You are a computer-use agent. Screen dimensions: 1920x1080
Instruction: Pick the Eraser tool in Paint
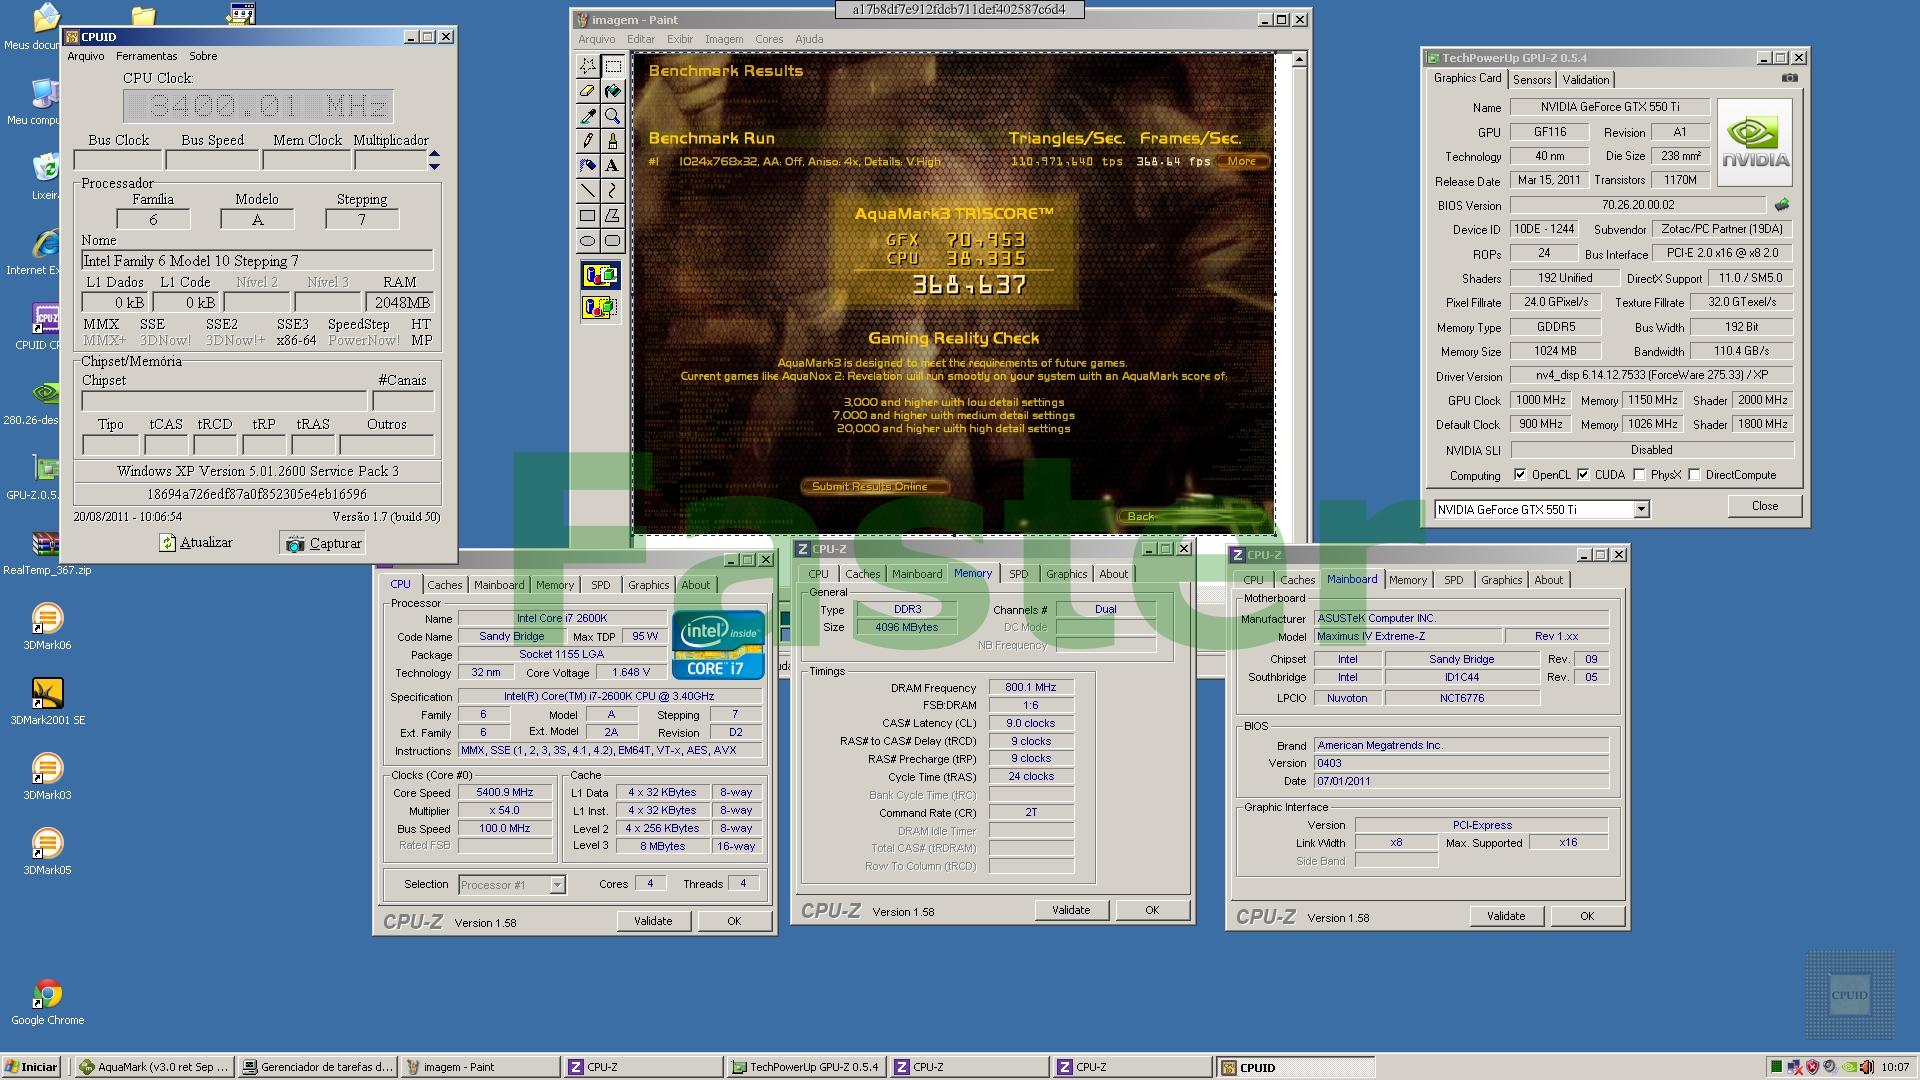(x=587, y=91)
